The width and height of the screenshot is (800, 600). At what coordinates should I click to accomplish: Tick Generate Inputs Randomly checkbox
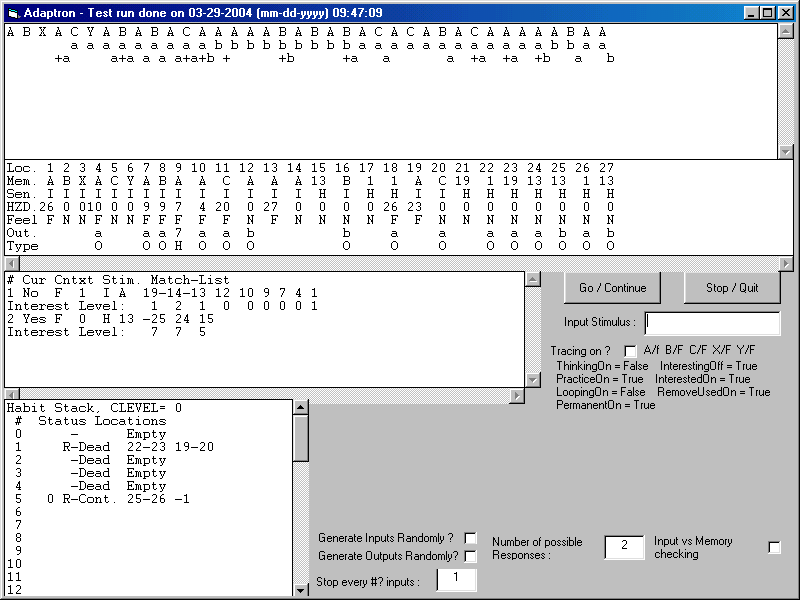(470, 538)
